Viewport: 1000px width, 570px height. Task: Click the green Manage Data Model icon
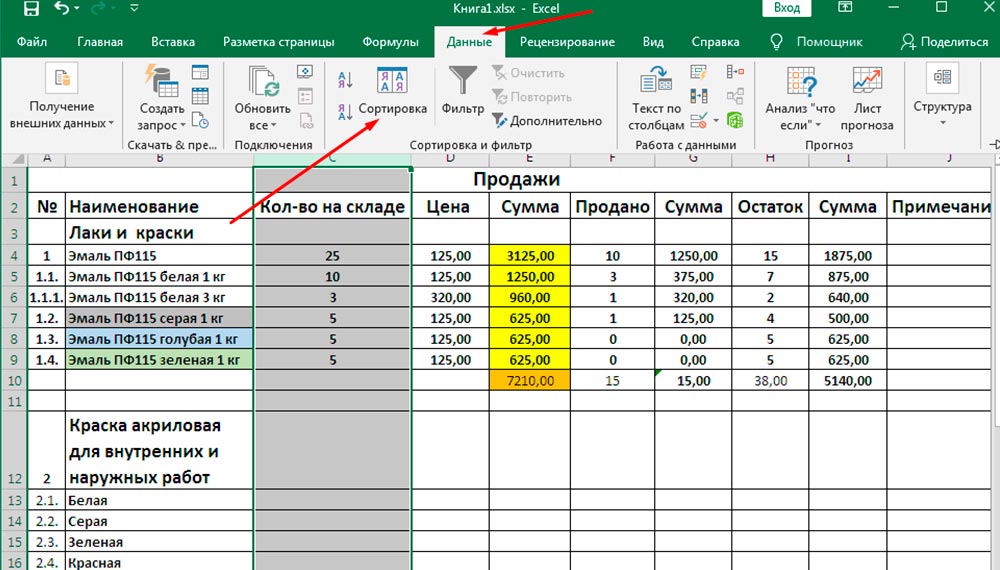735,120
